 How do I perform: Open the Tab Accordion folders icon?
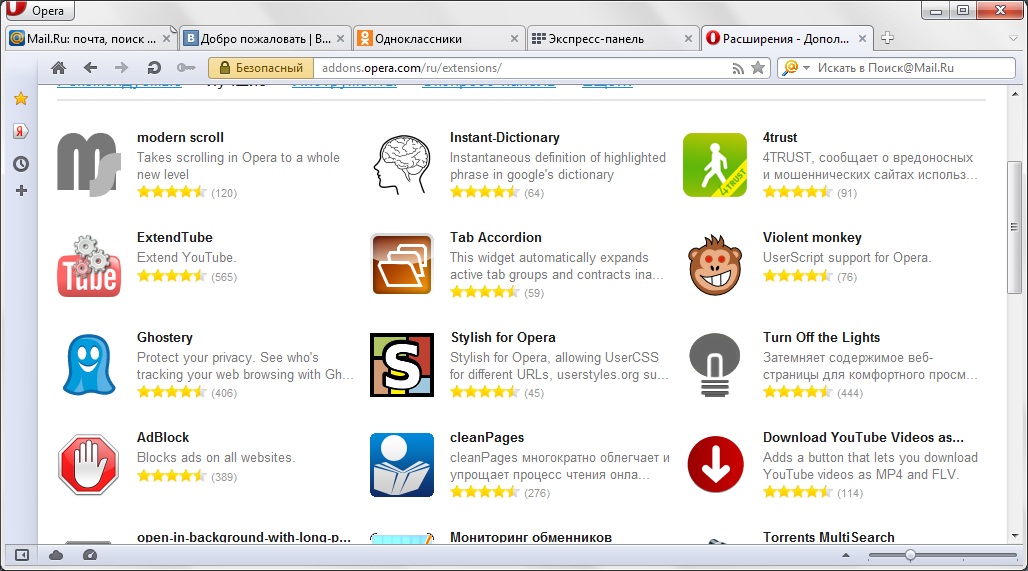click(x=402, y=264)
